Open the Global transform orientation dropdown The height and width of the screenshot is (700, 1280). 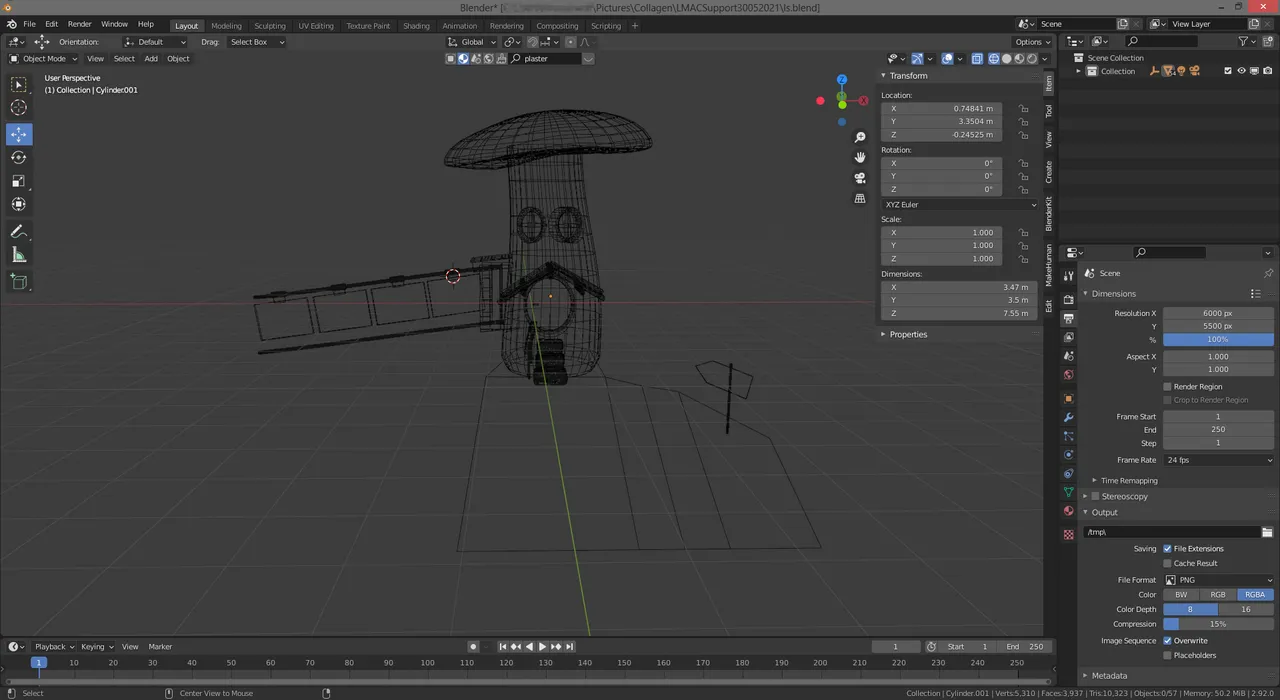(x=472, y=42)
